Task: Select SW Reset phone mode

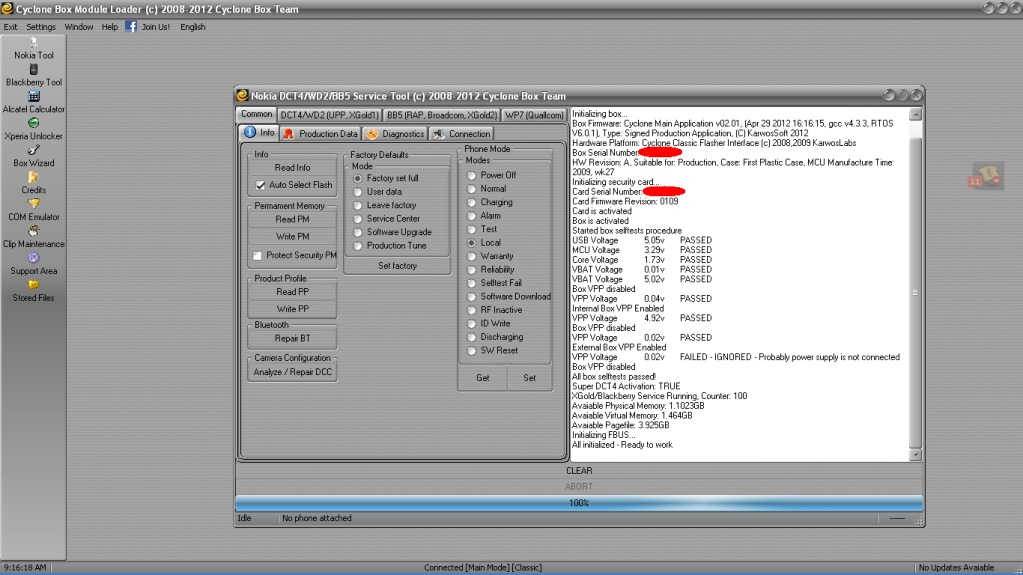Action: 471,350
